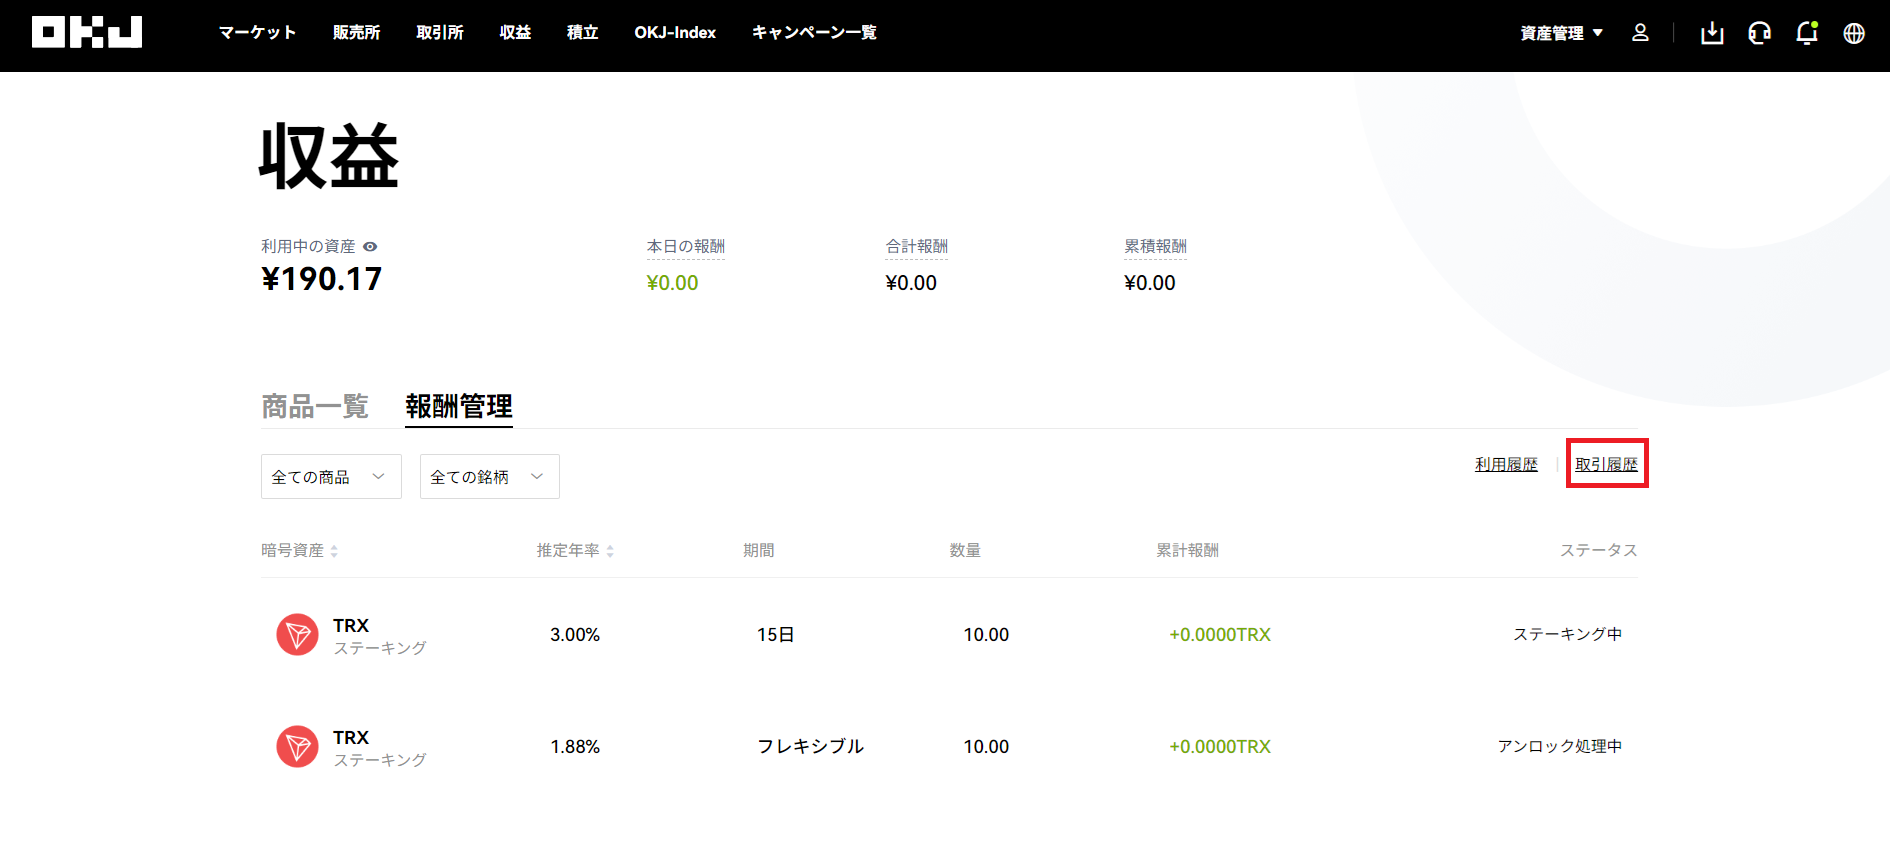1890x843 pixels.
Task: Click the 本日の報酬 label
Action: pyautogui.click(x=686, y=246)
